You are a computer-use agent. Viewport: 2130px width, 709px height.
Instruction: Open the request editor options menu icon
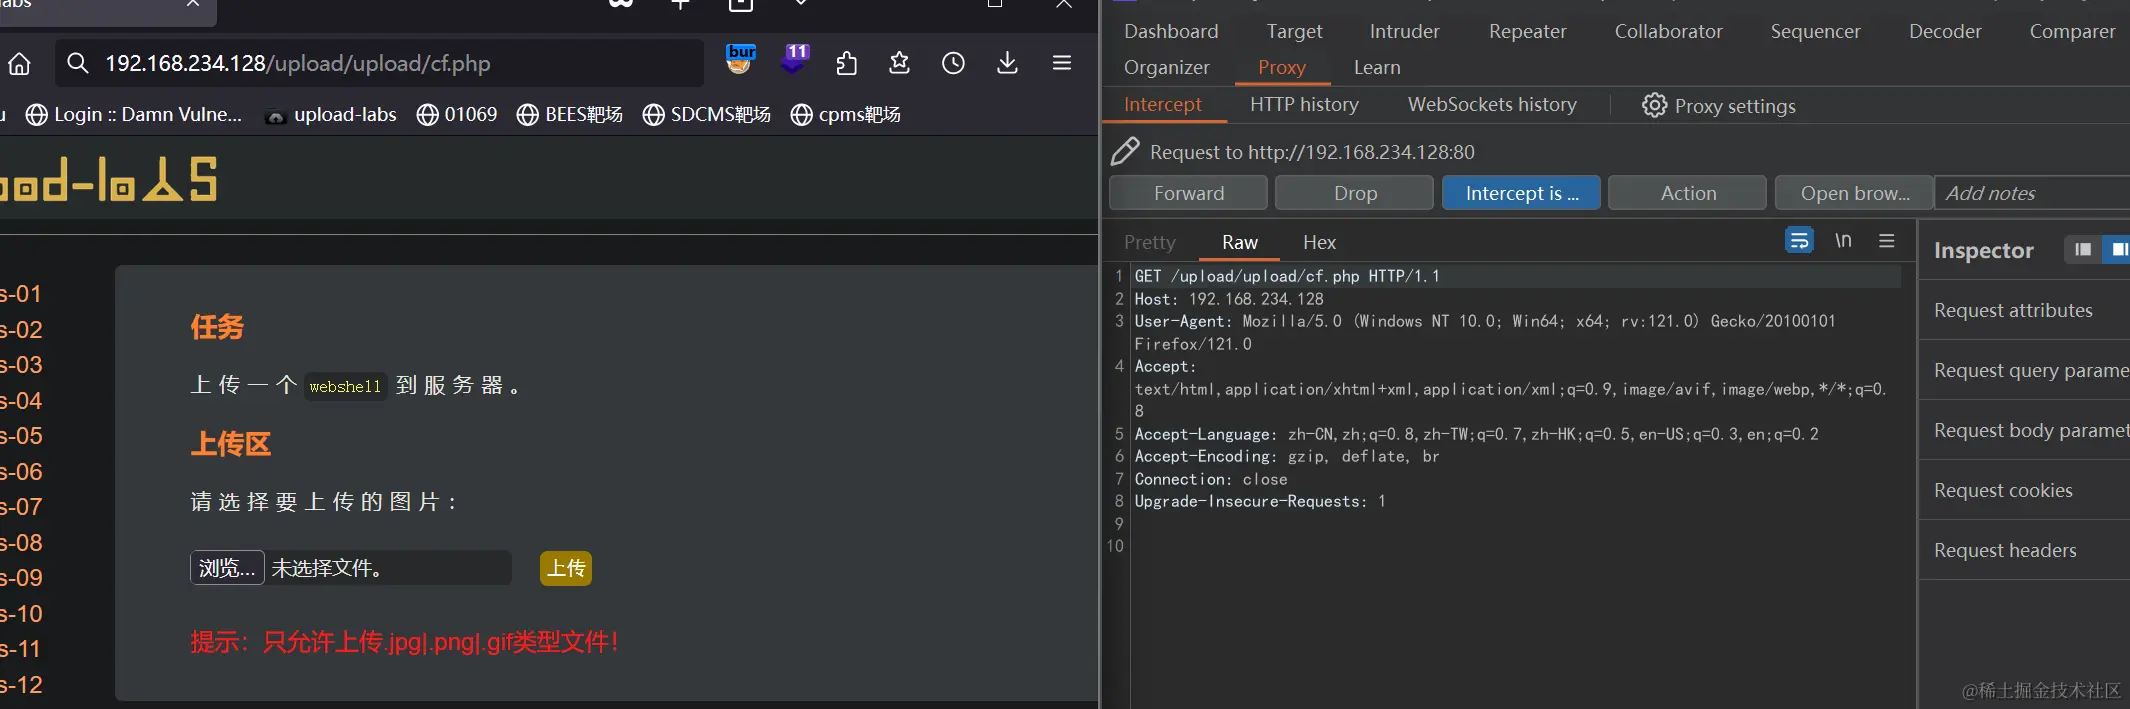(1887, 241)
